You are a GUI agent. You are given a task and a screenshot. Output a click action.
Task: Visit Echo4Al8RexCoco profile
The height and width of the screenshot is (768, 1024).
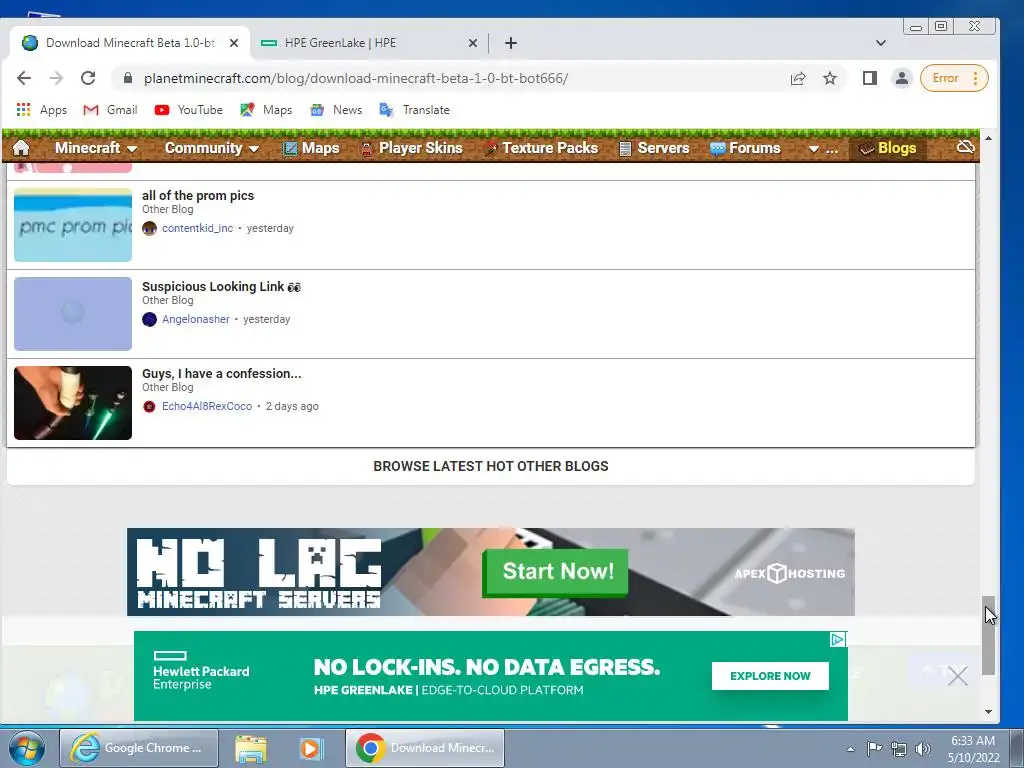[x=207, y=406]
